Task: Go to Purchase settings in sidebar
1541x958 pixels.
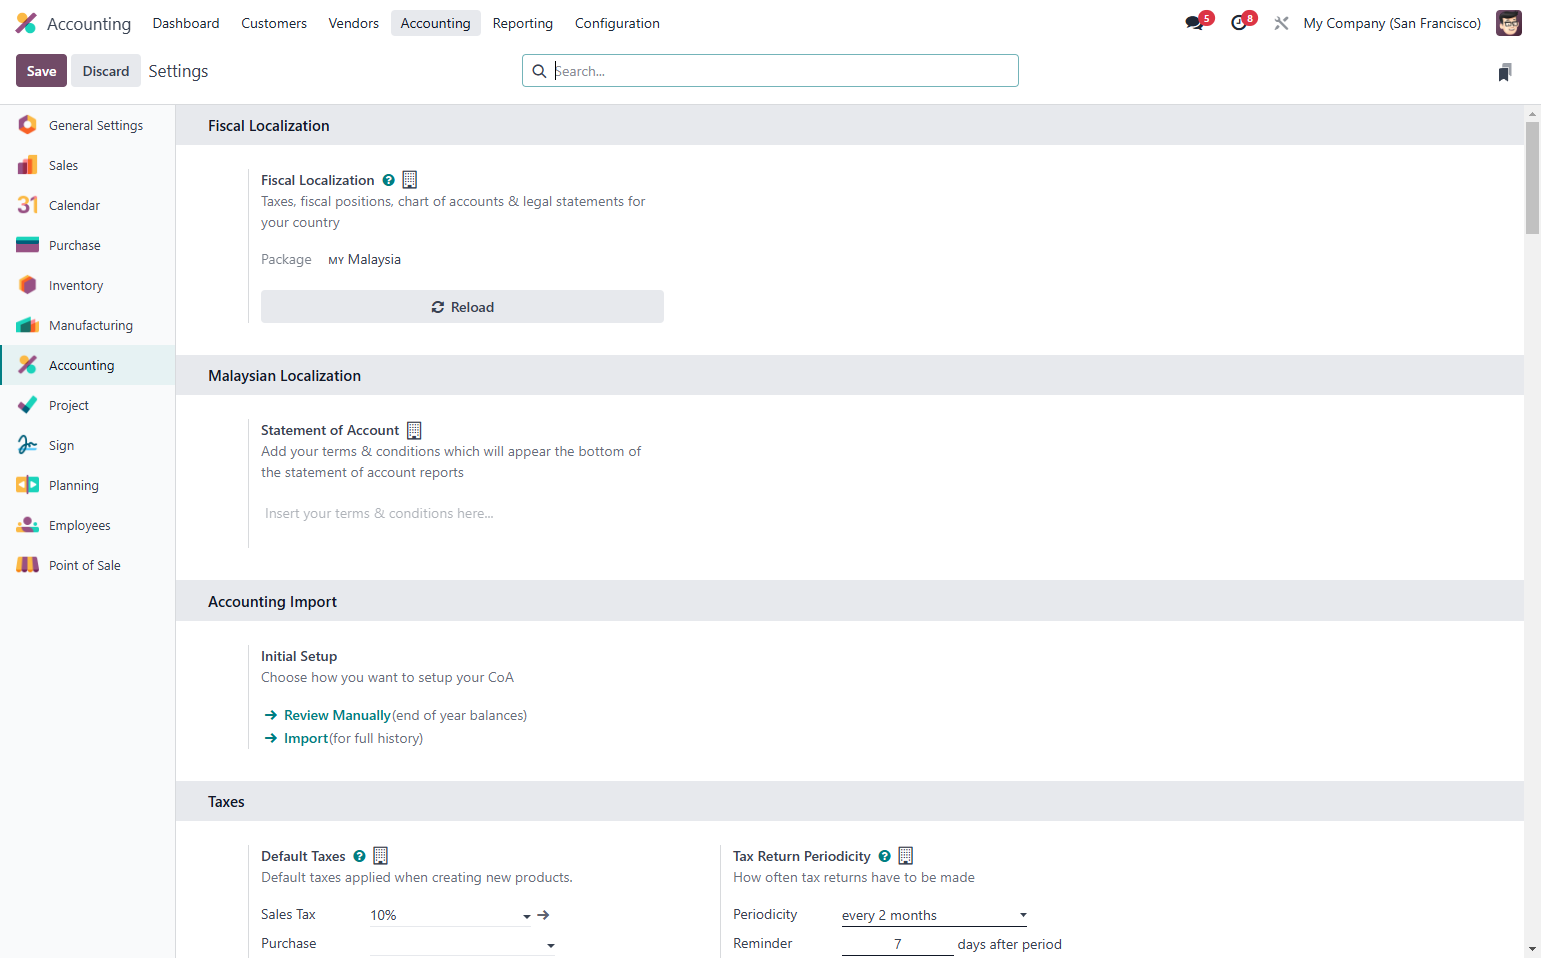Action: 88,245
